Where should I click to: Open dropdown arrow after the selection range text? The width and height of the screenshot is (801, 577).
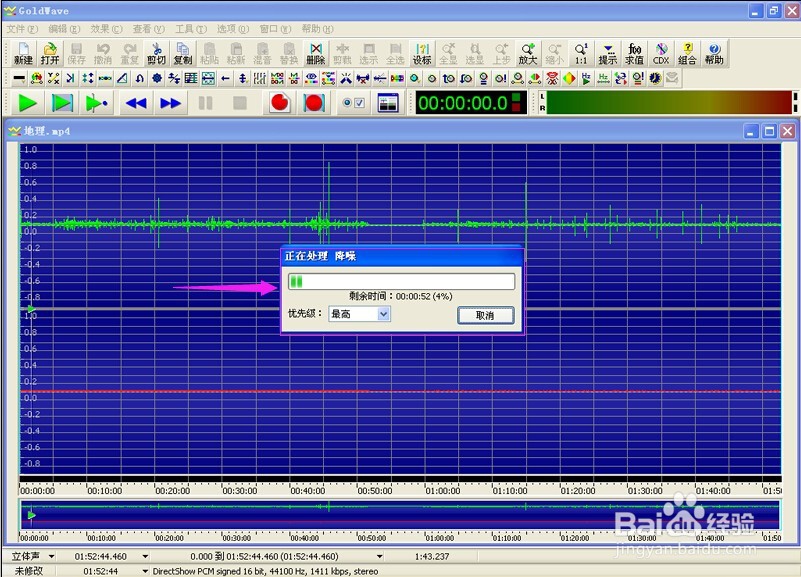click(x=380, y=557)
